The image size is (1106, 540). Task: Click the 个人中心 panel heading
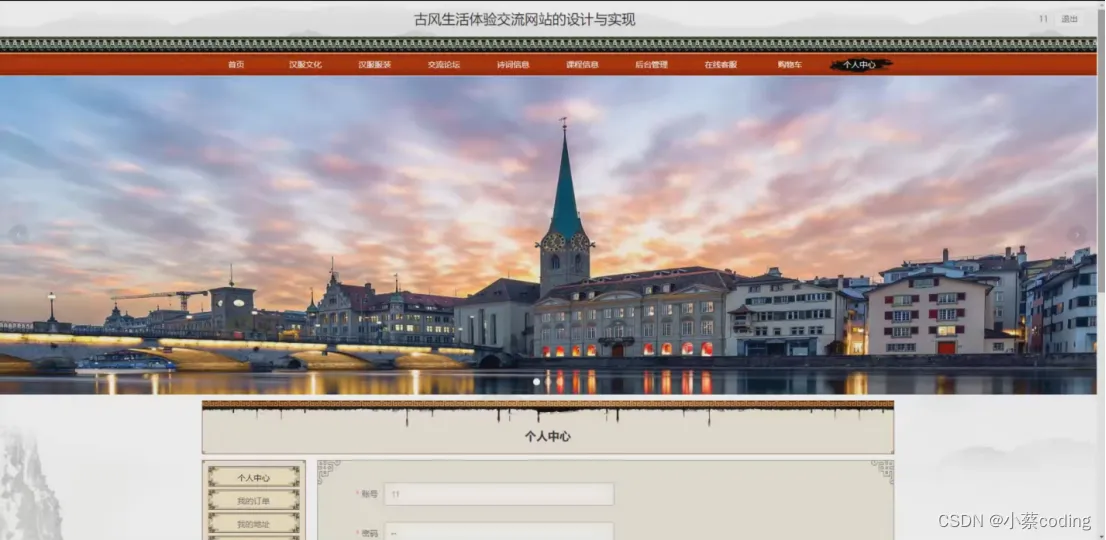[547, 436]
